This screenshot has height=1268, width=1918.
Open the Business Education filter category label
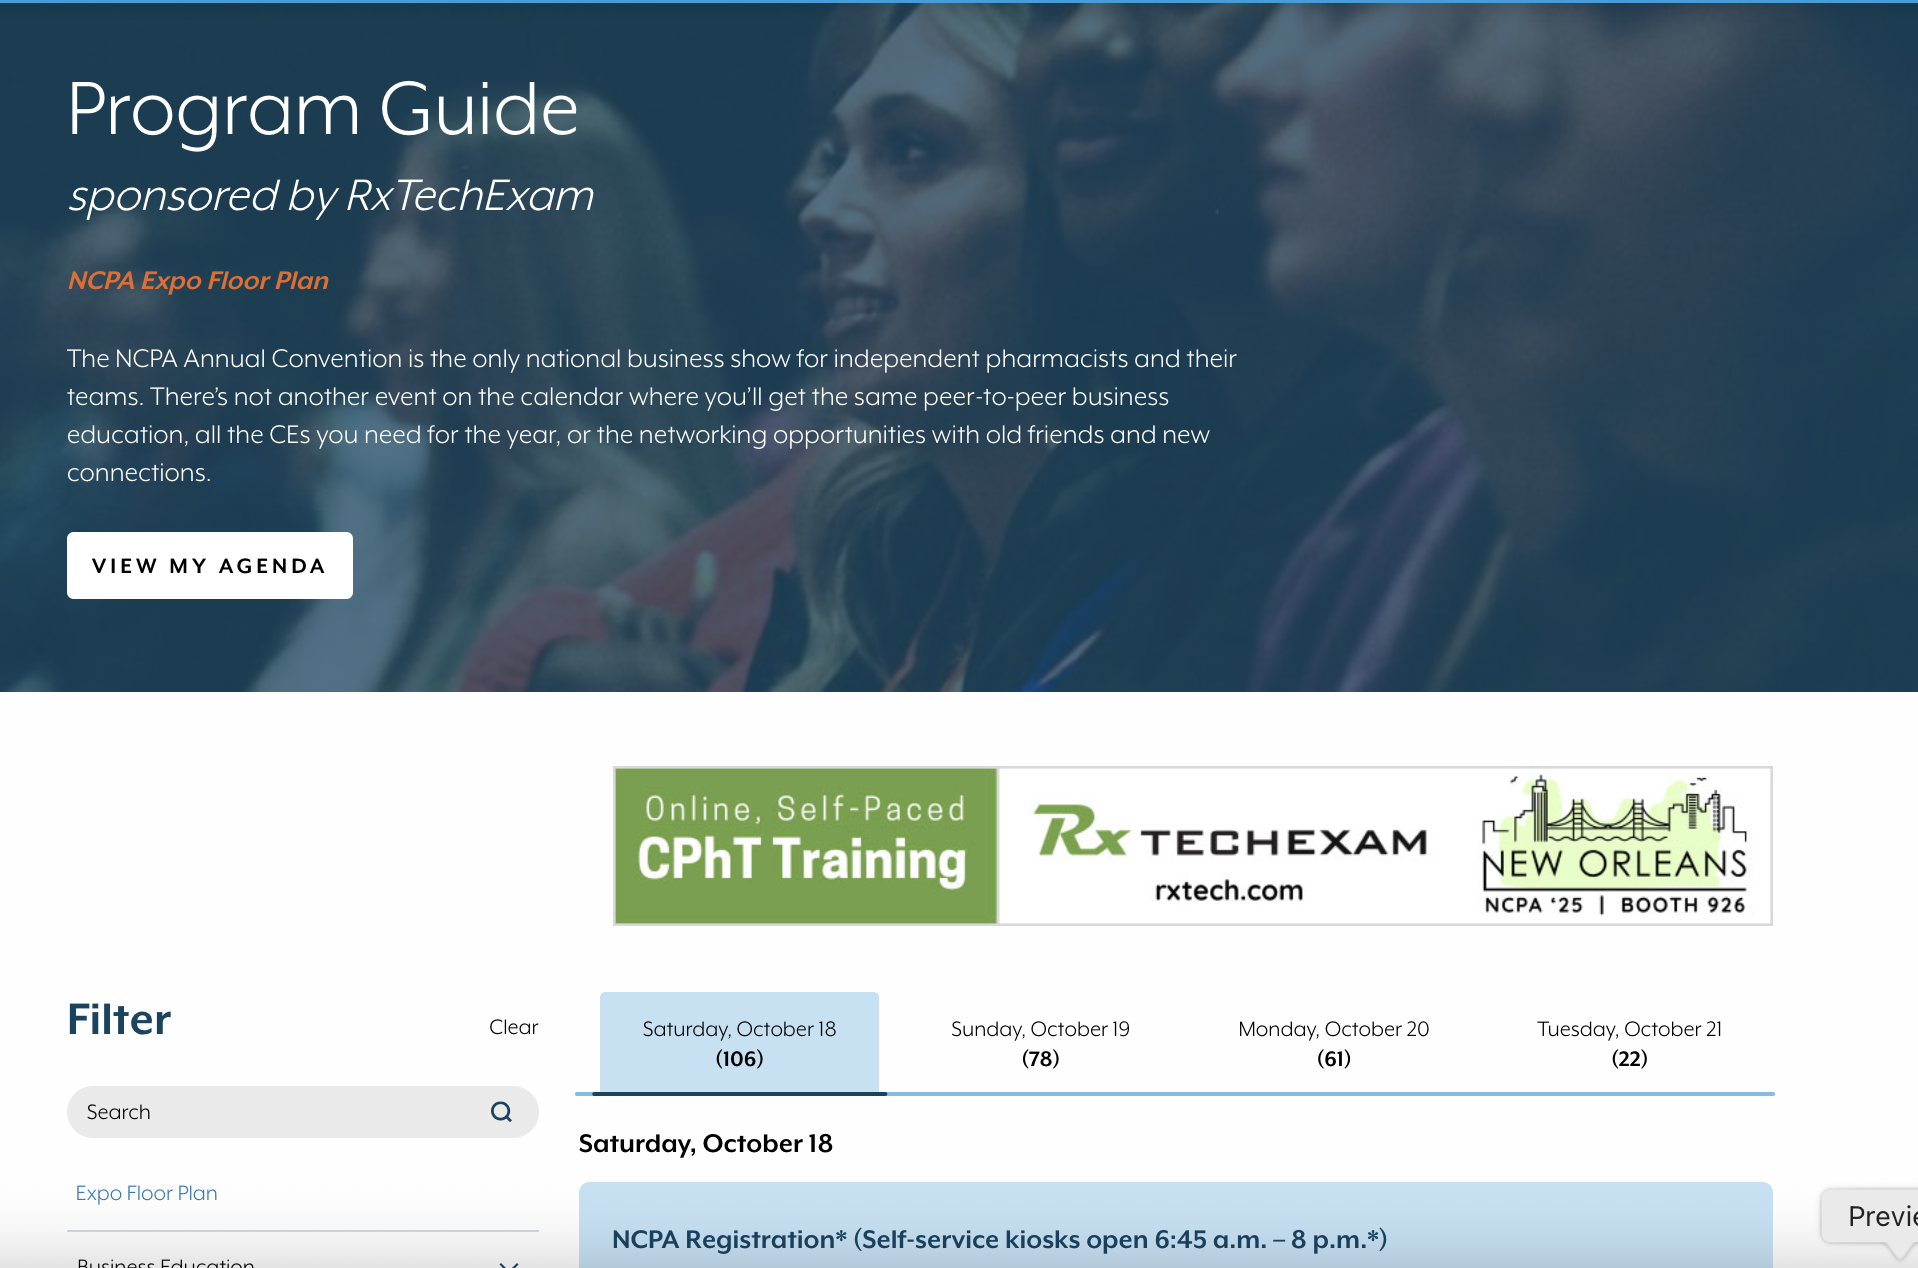(166, 1262)
